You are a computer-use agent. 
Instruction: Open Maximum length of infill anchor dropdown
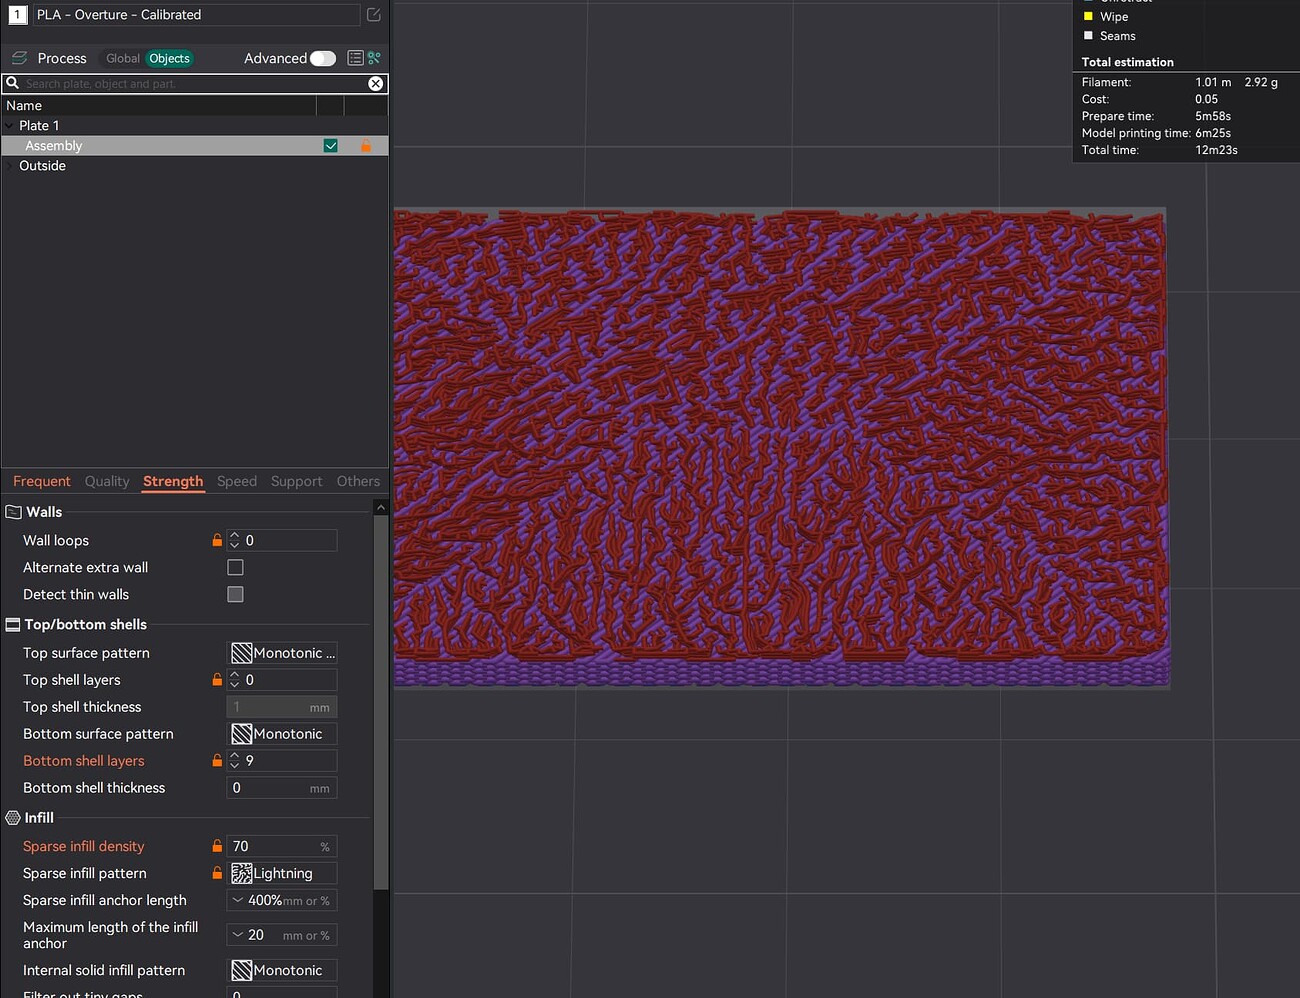click(x=282, y=935)
